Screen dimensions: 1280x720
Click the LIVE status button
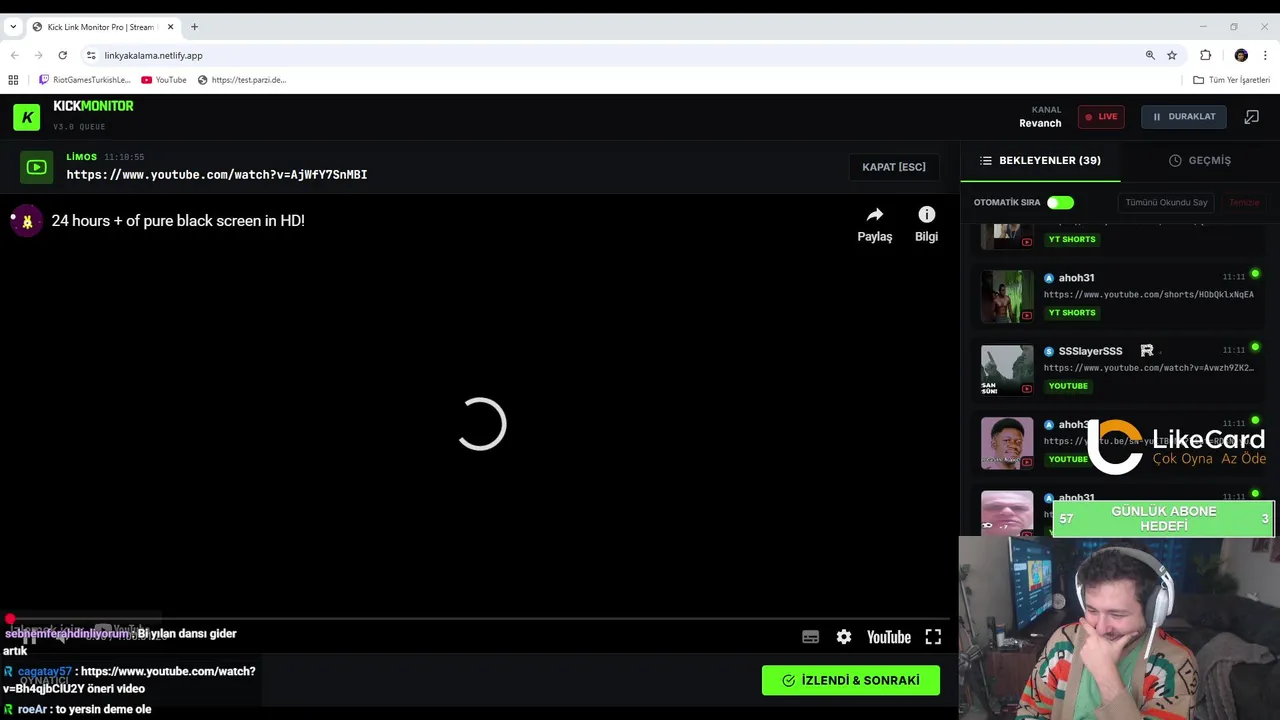click(x=1101, y=117)
